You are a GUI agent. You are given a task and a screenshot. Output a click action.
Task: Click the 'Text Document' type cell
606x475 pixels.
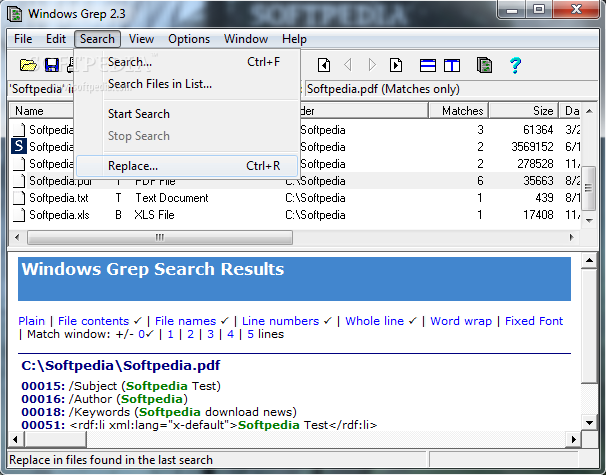[x=172, y=198]
